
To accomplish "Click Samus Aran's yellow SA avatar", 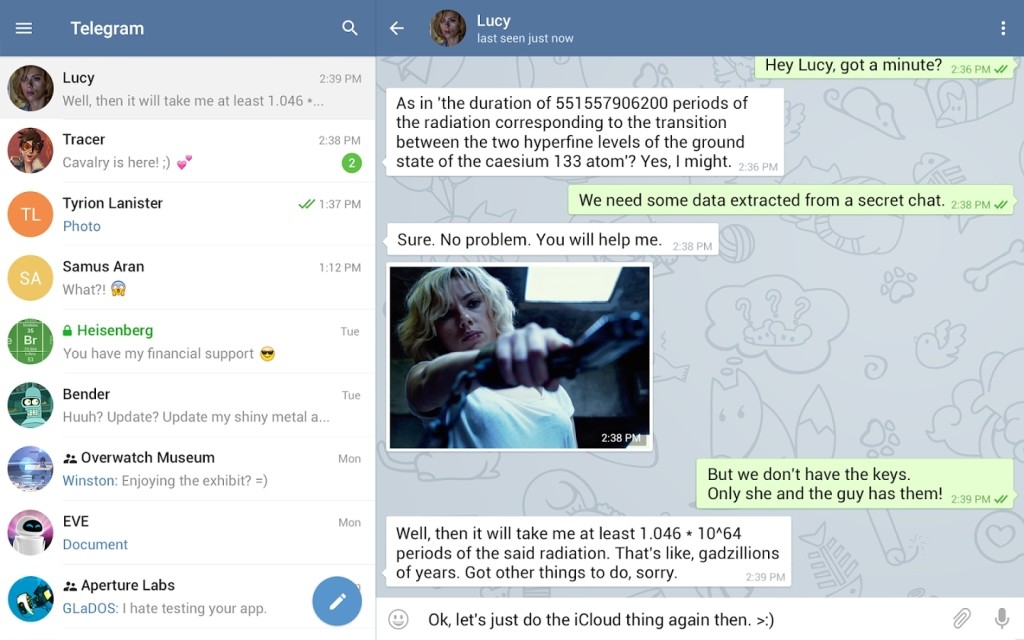I will coord(30,278).
